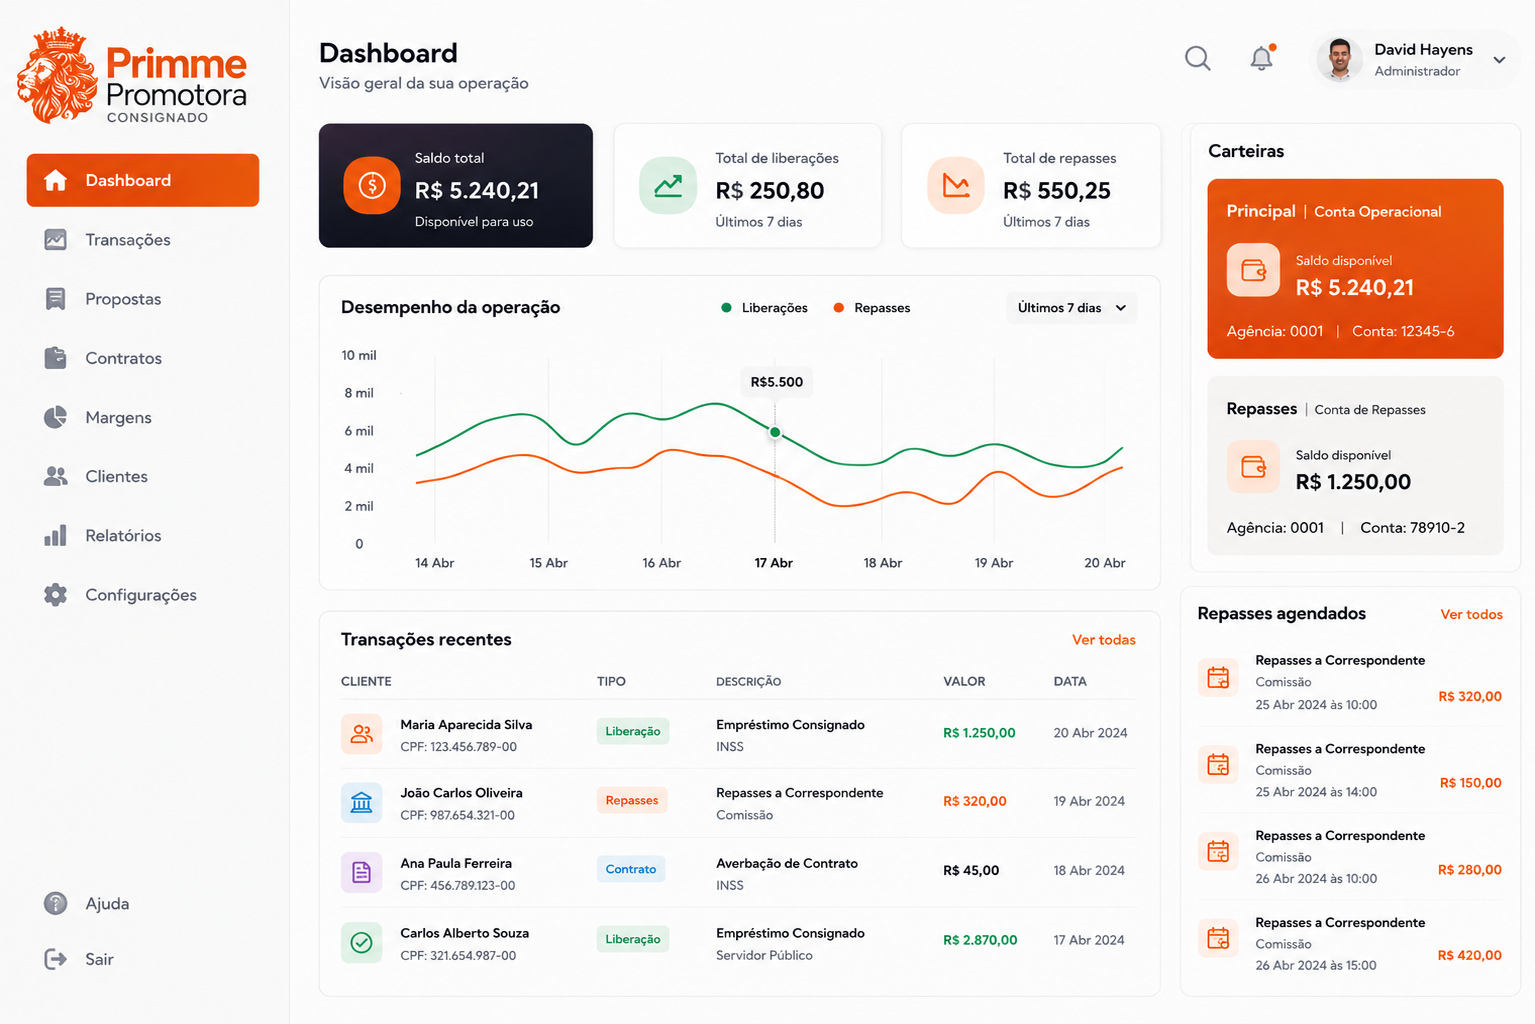Click the Total de repasses graph icon

956,185
